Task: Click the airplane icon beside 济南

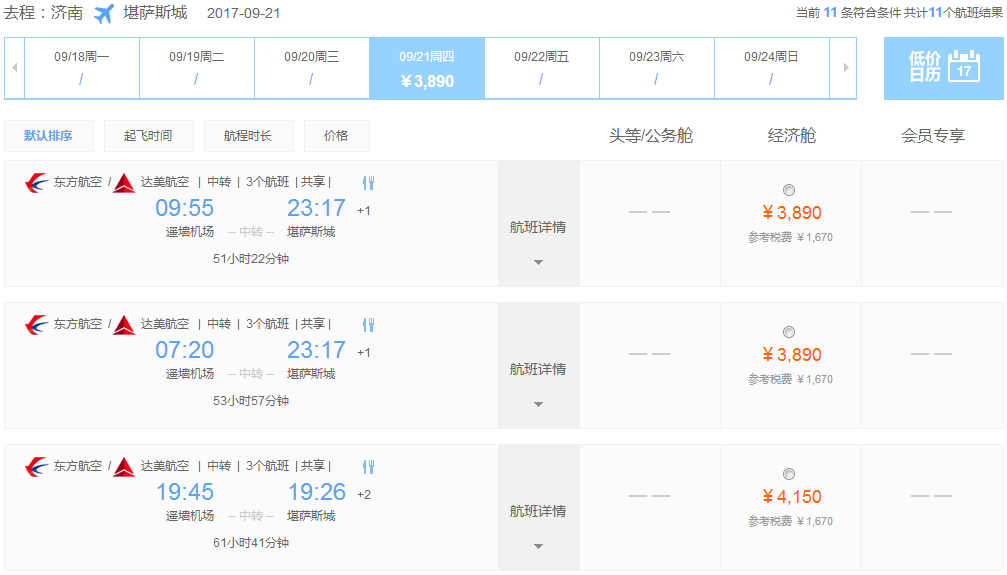Action: (104, 14)
